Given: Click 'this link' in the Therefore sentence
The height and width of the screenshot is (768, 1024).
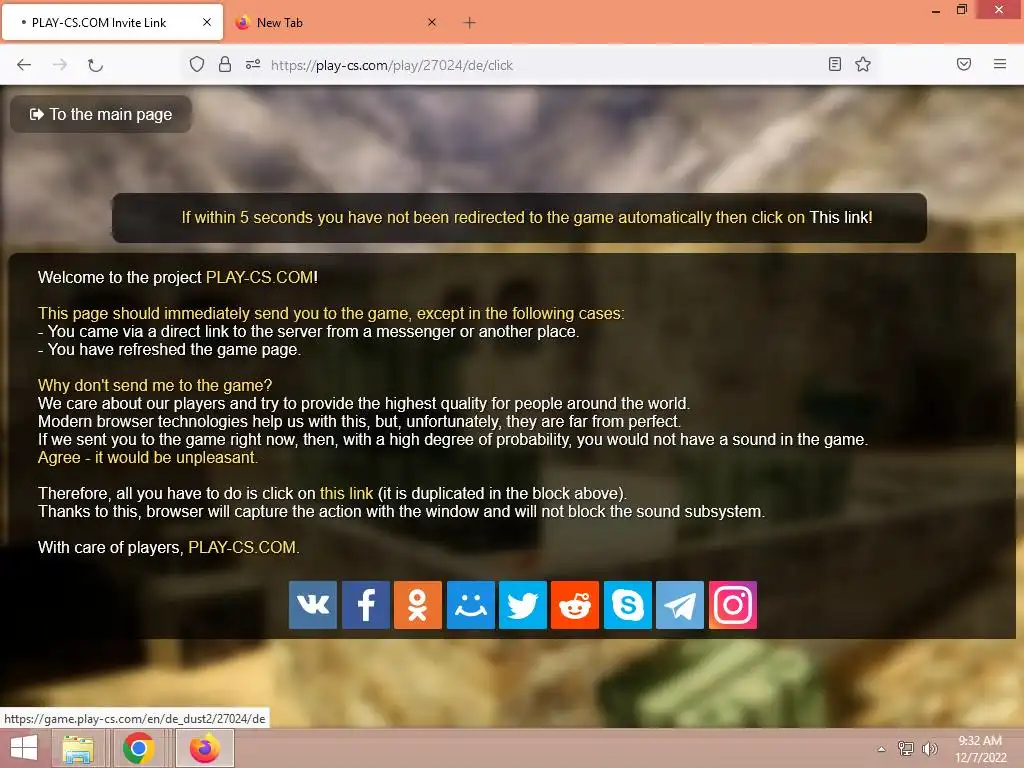Looking at the screenshot, I should [346, 494].
